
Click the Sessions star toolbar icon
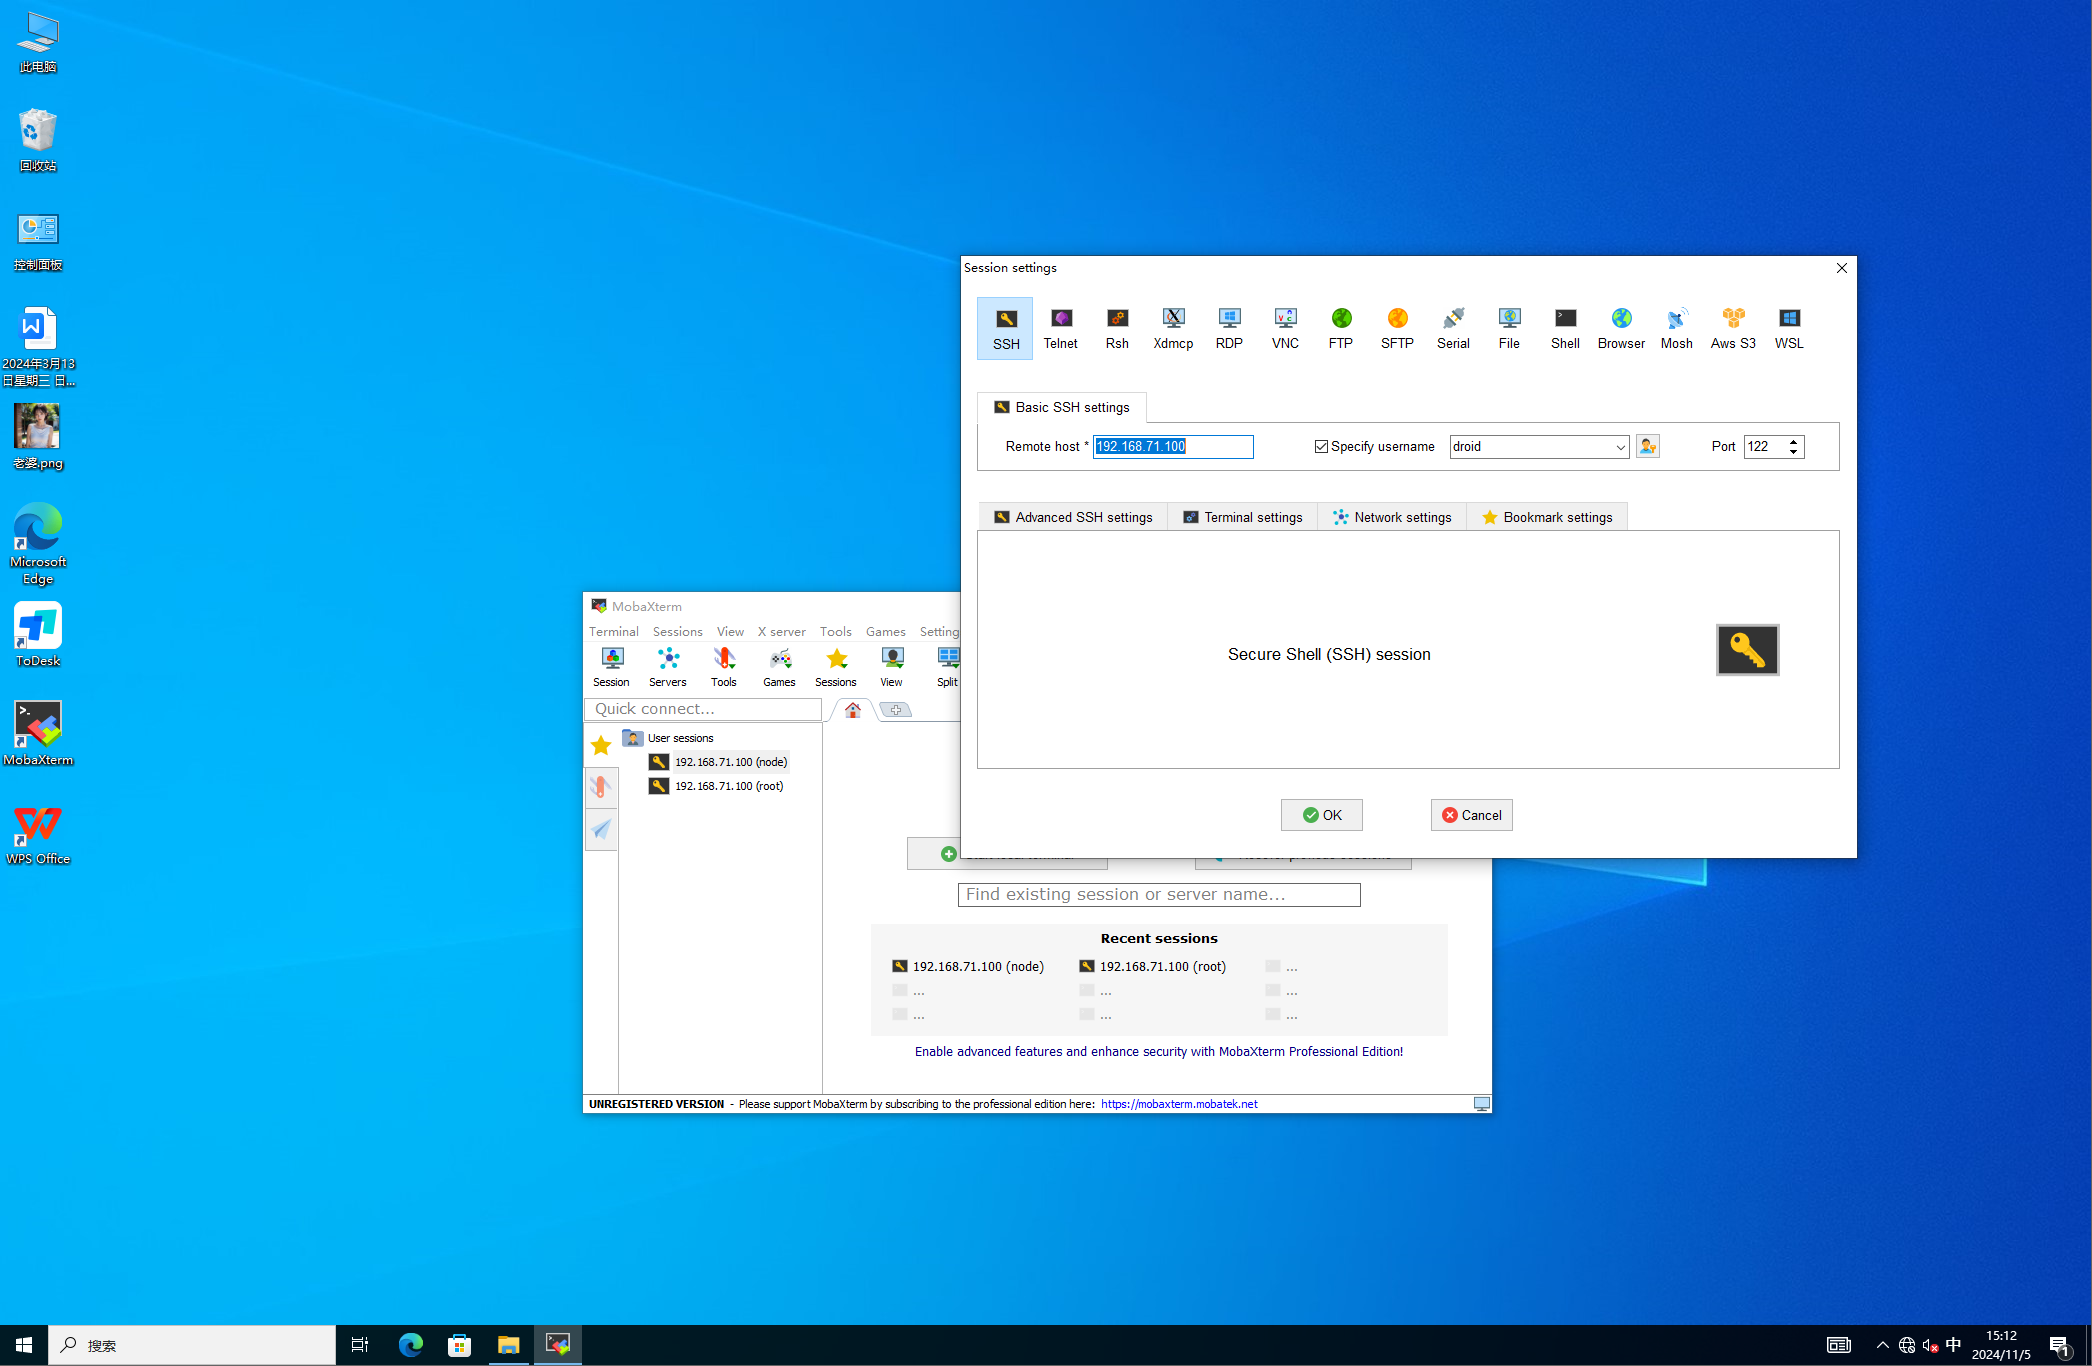(835, 667)
